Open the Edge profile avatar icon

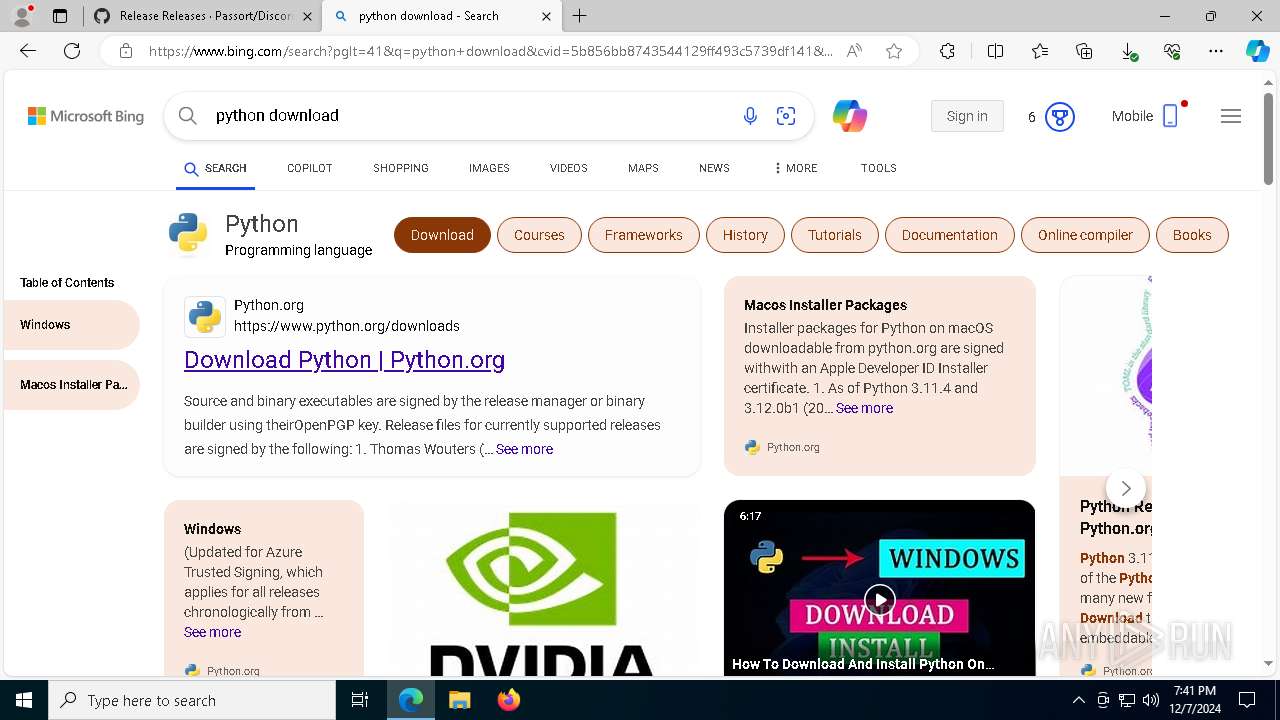click(x=22, y=16)
